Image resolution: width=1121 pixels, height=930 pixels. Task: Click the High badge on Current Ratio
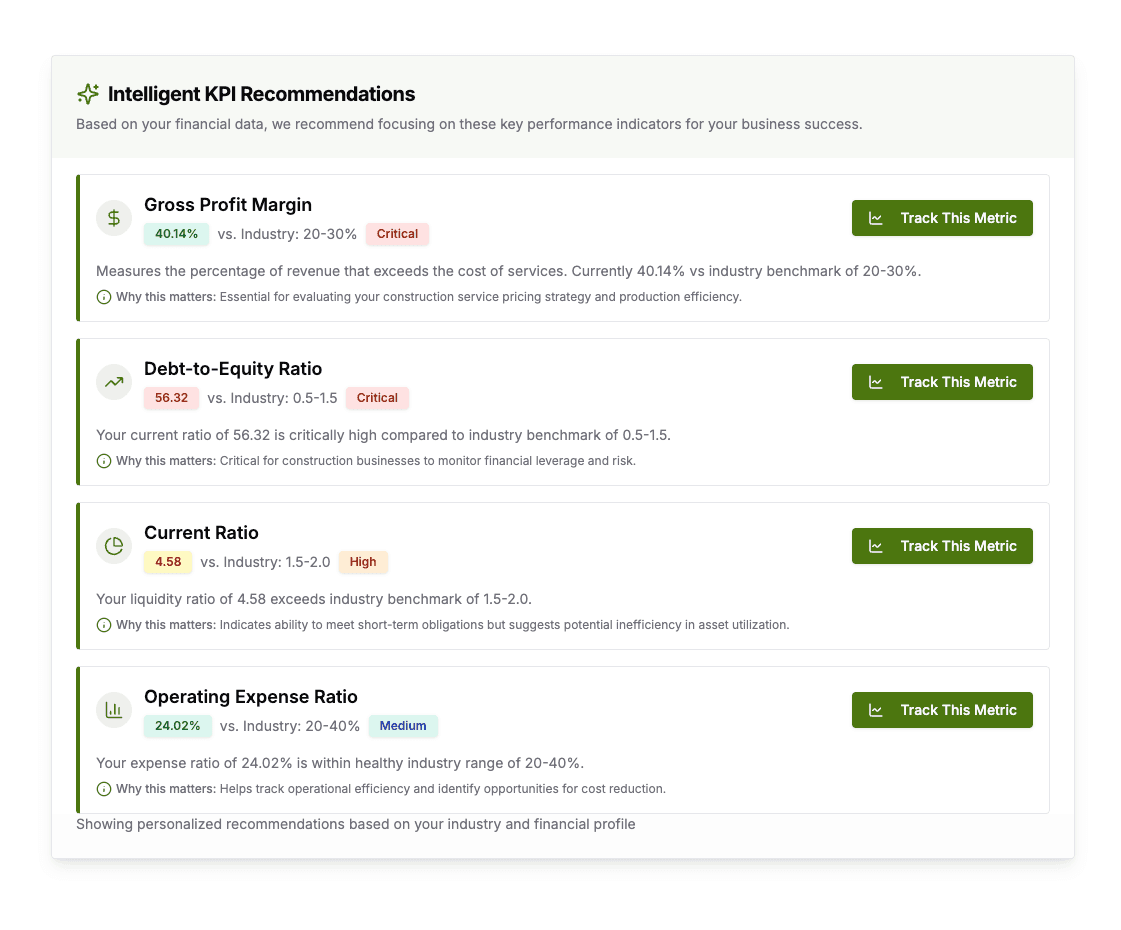point(363,562)
